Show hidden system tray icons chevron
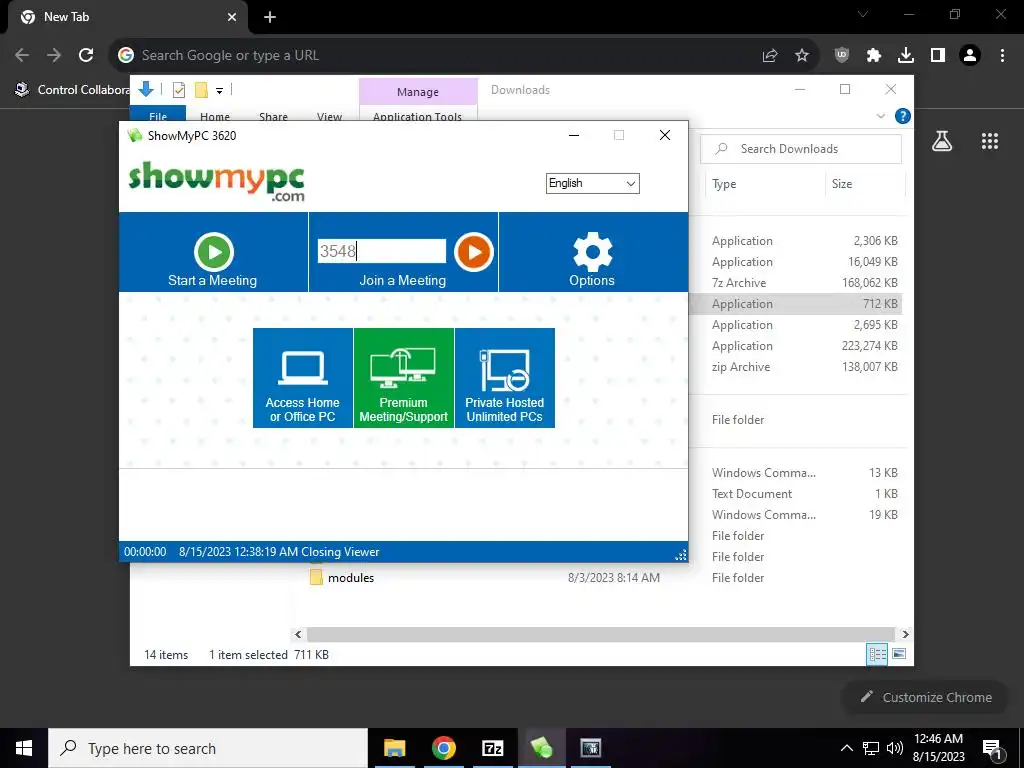1024x768 pixels. (x=846, y=748)
